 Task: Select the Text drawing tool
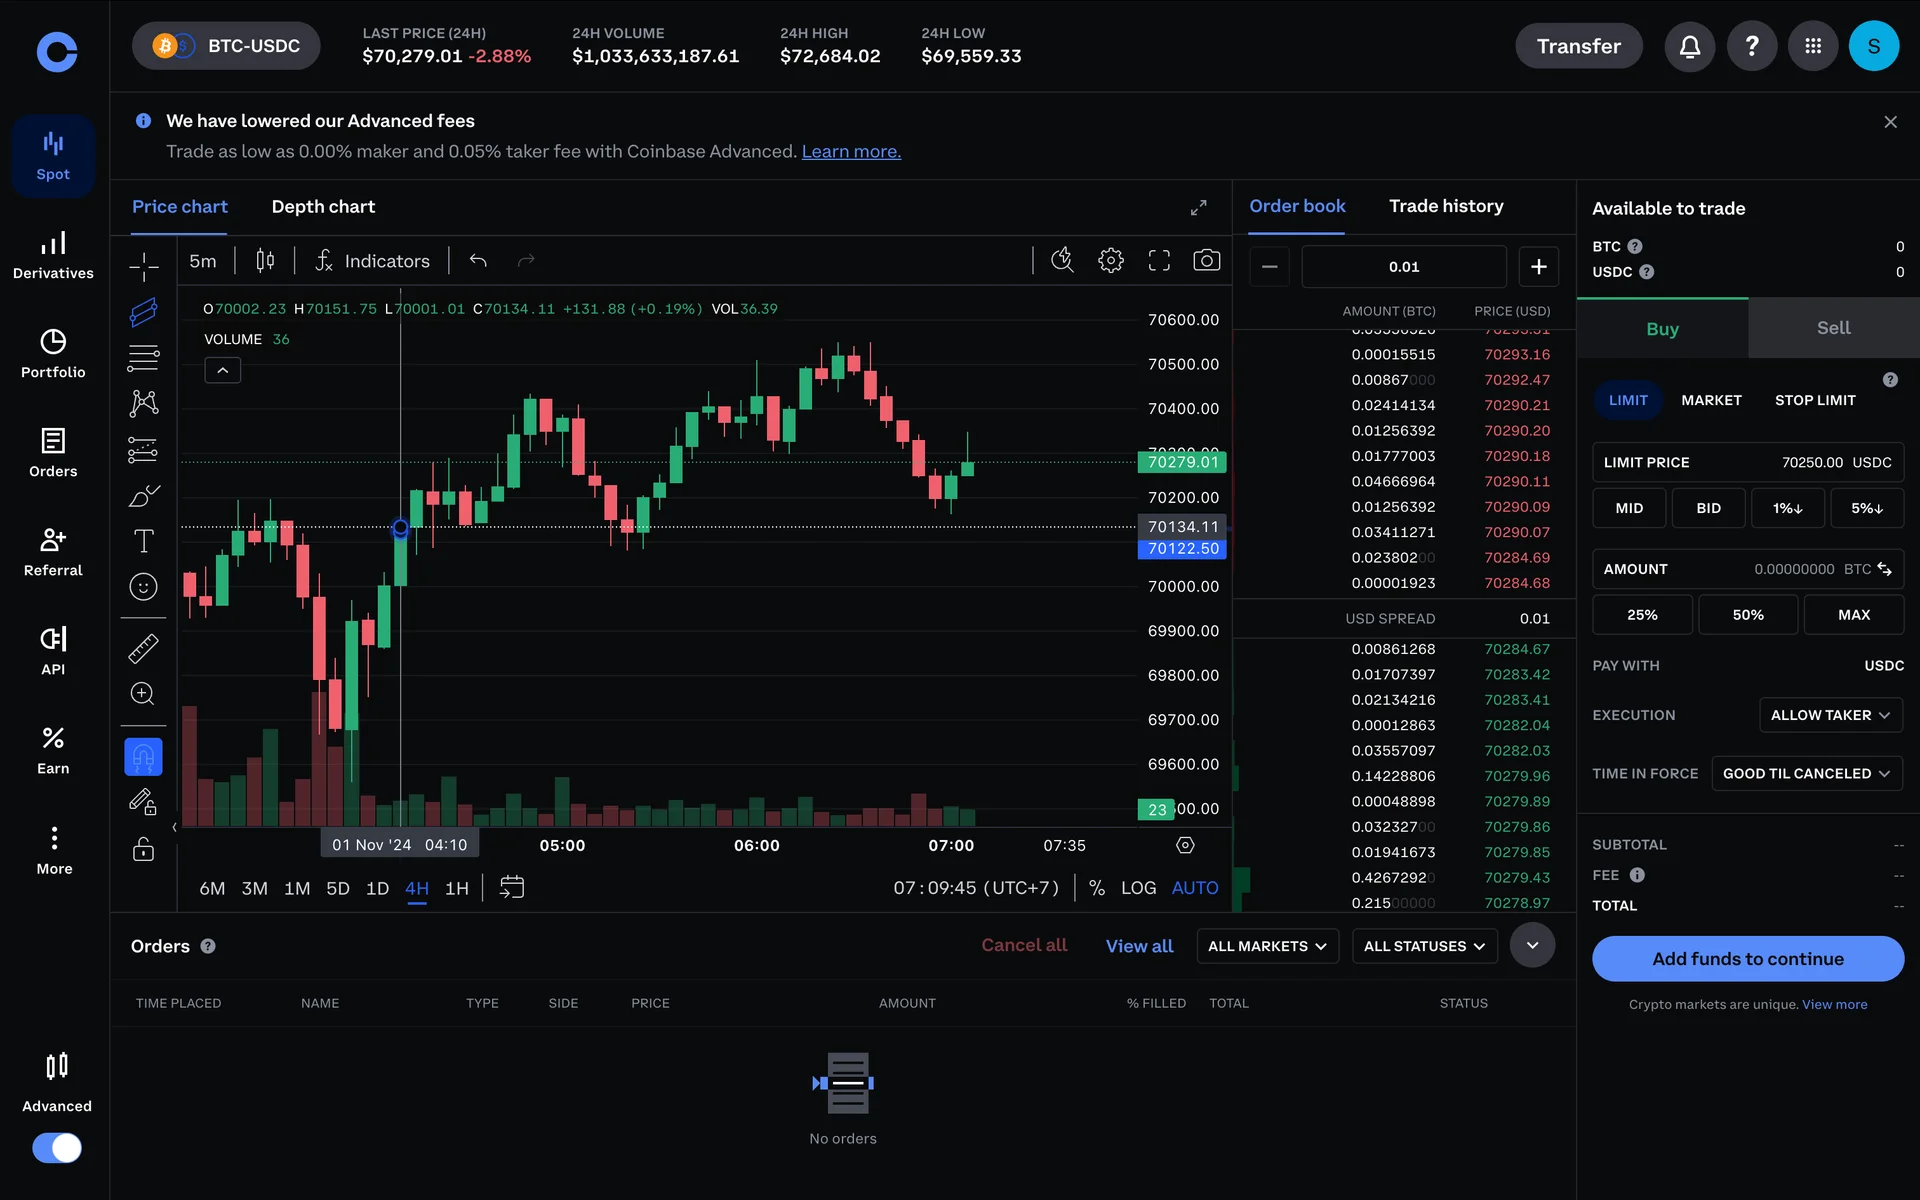pos(143,541)
